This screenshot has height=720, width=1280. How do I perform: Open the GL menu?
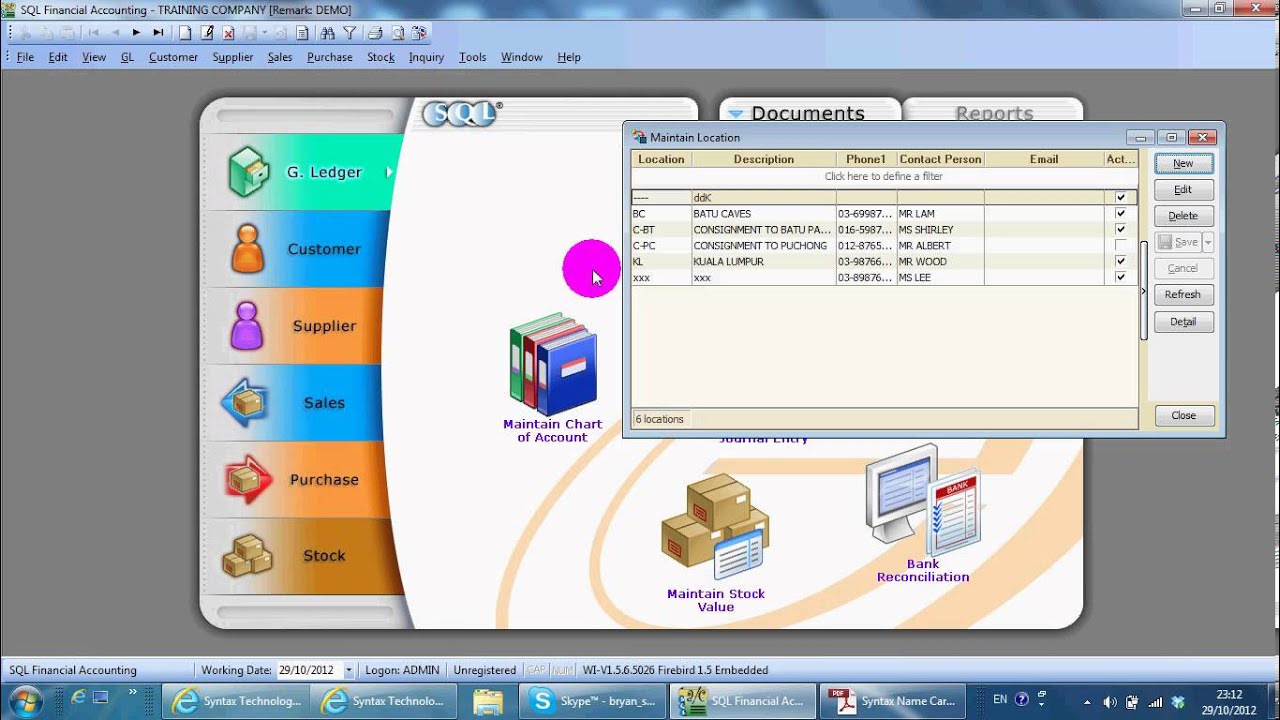coord(127,57)
